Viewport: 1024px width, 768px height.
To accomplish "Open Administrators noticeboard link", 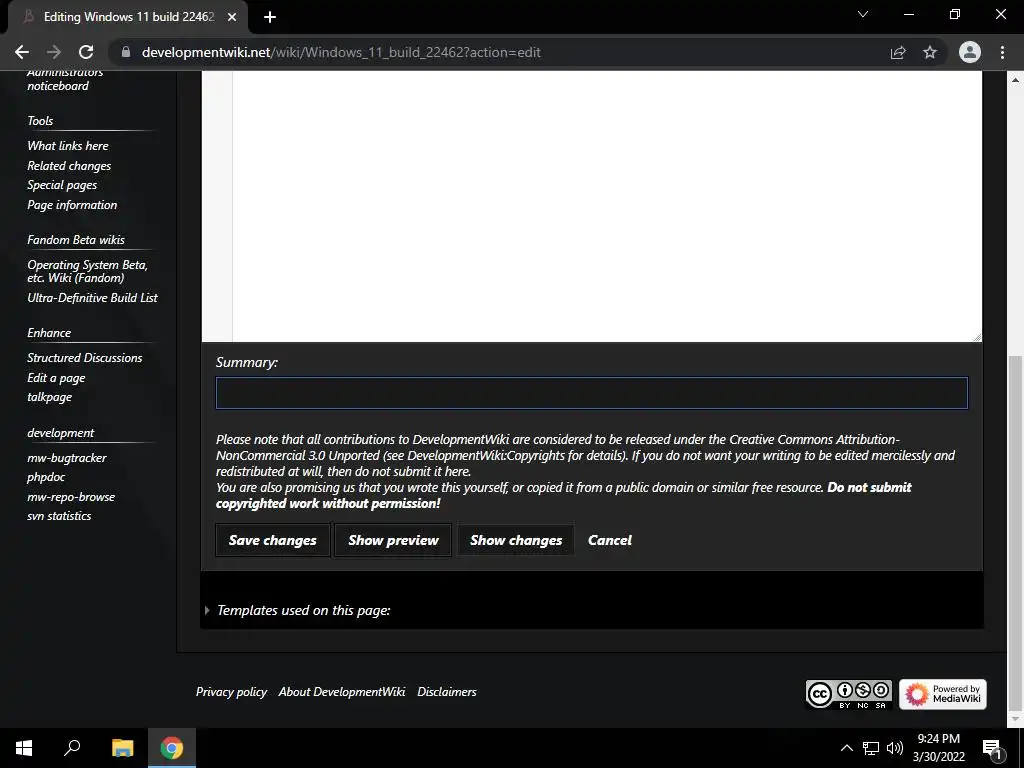I will pyautogui.click(x=65, y=79).
